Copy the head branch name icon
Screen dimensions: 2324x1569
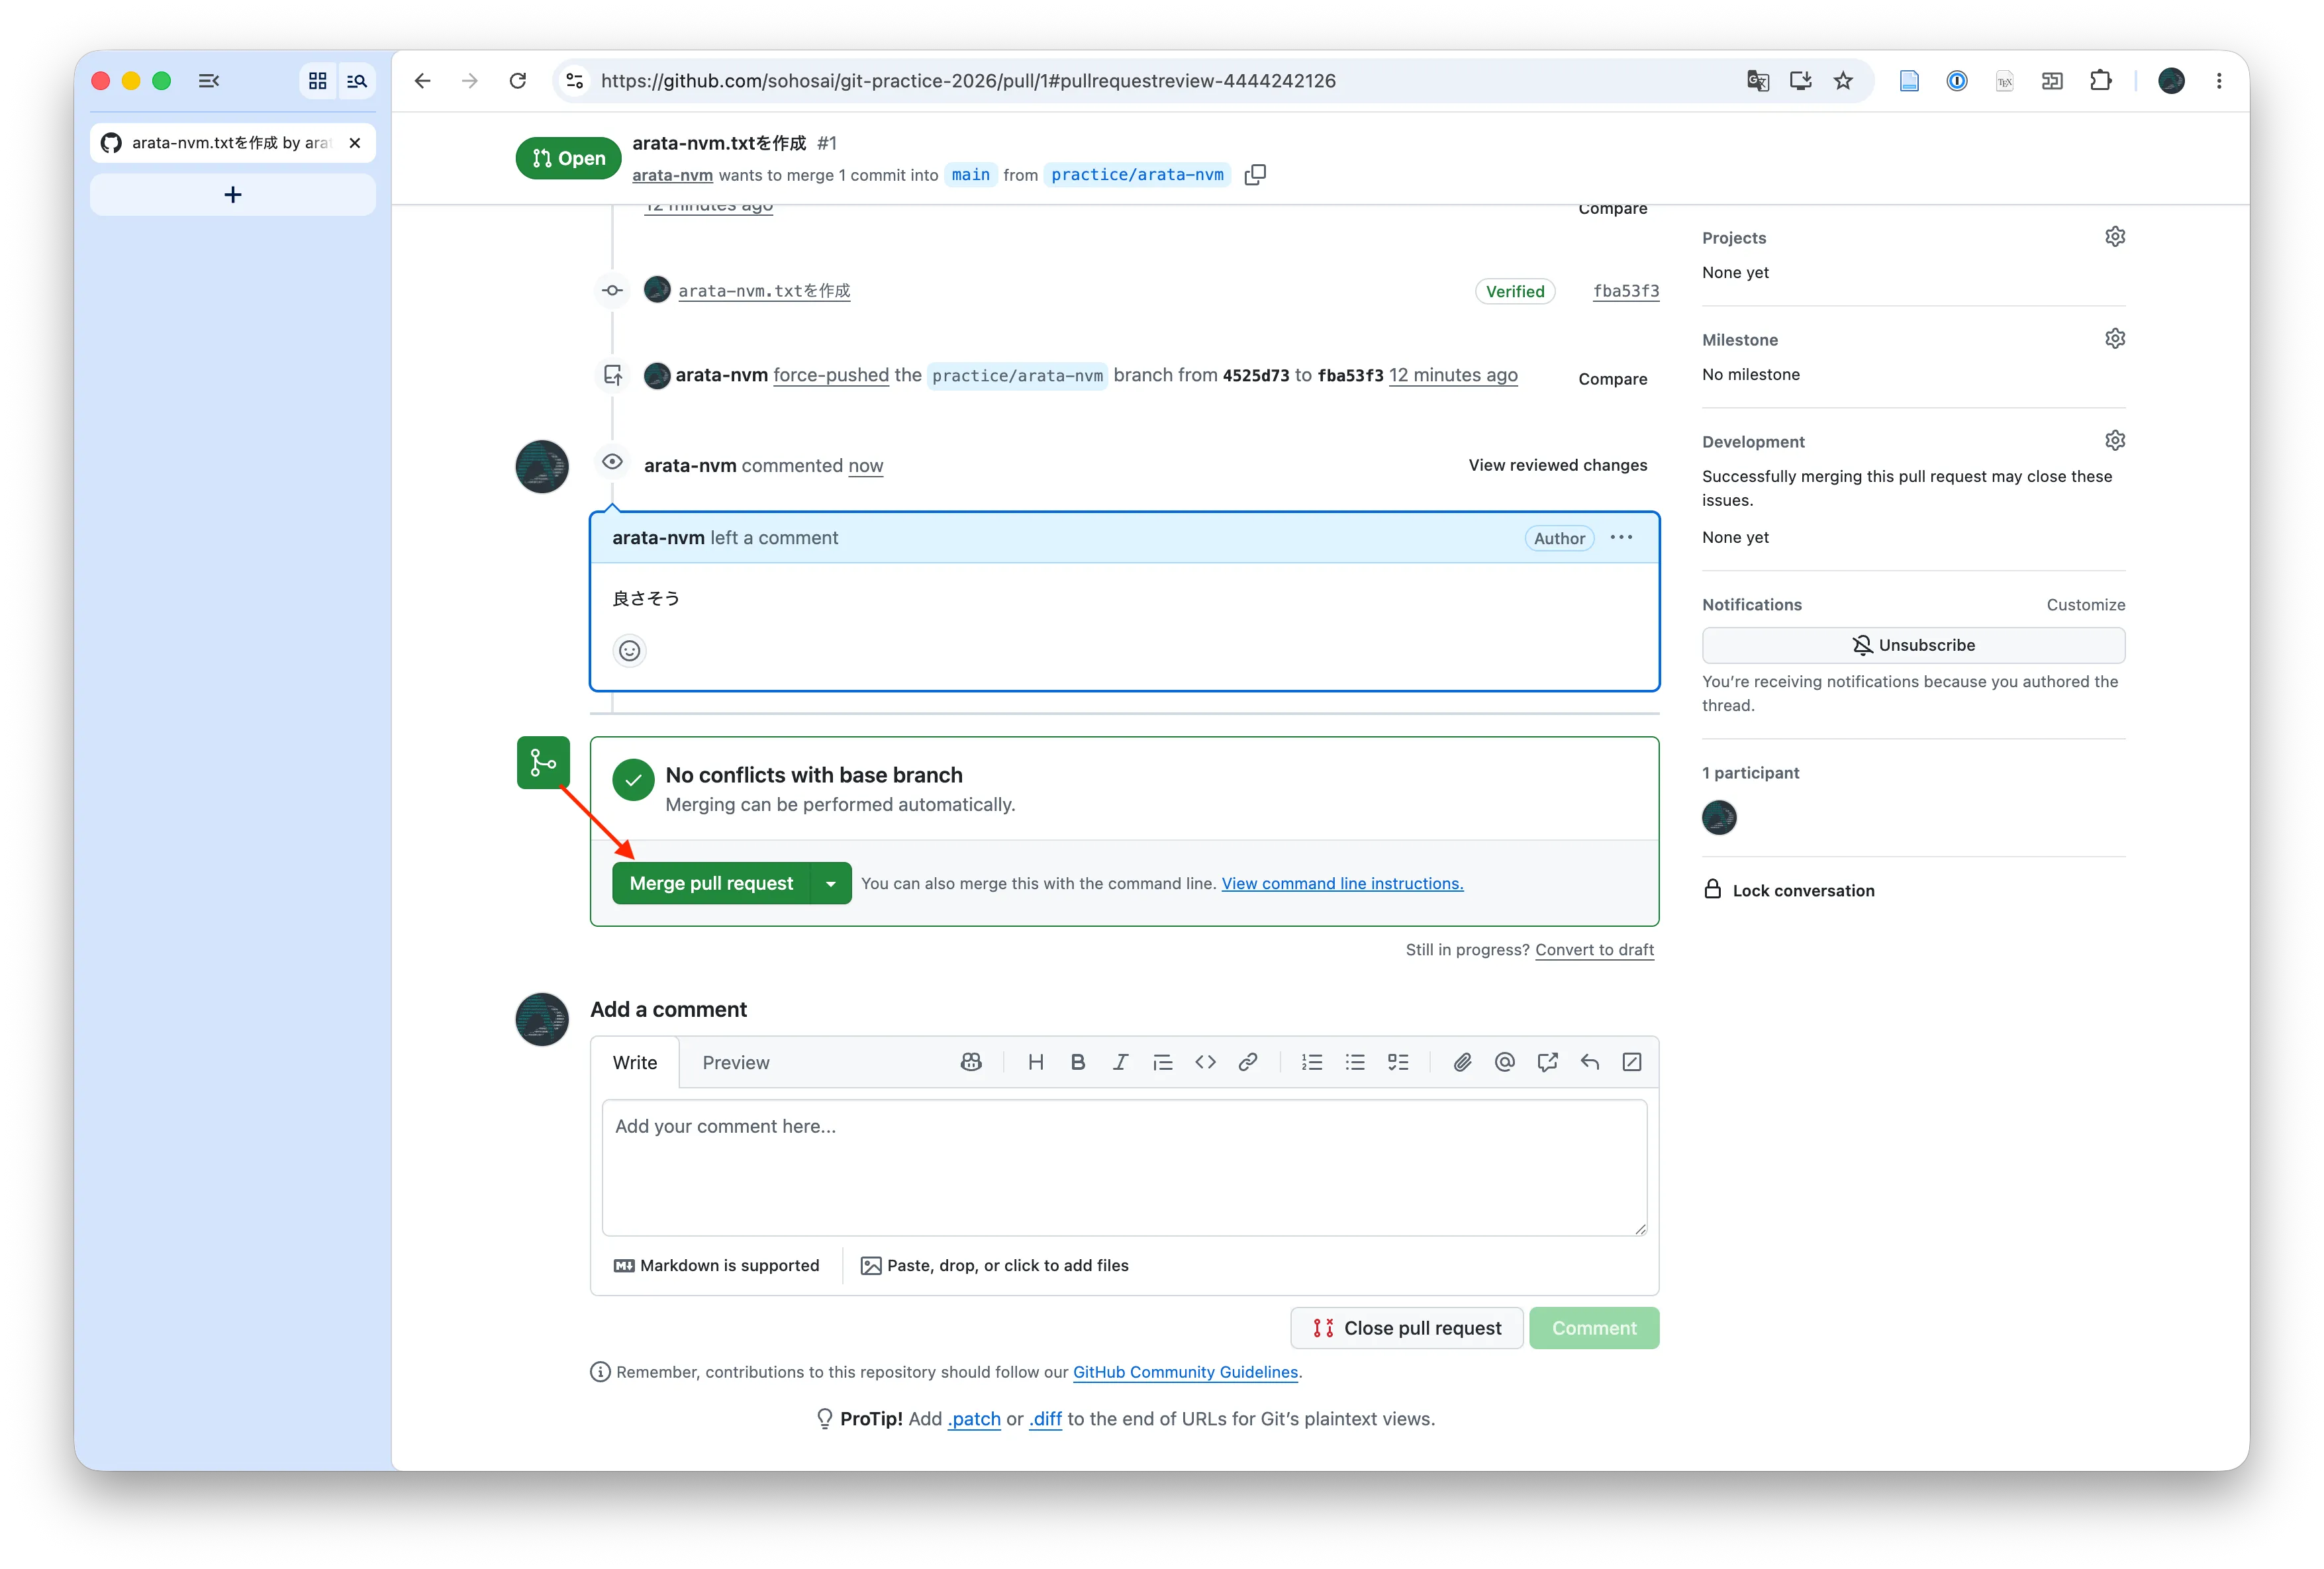pyautogui.click(x=1255, y=175)
